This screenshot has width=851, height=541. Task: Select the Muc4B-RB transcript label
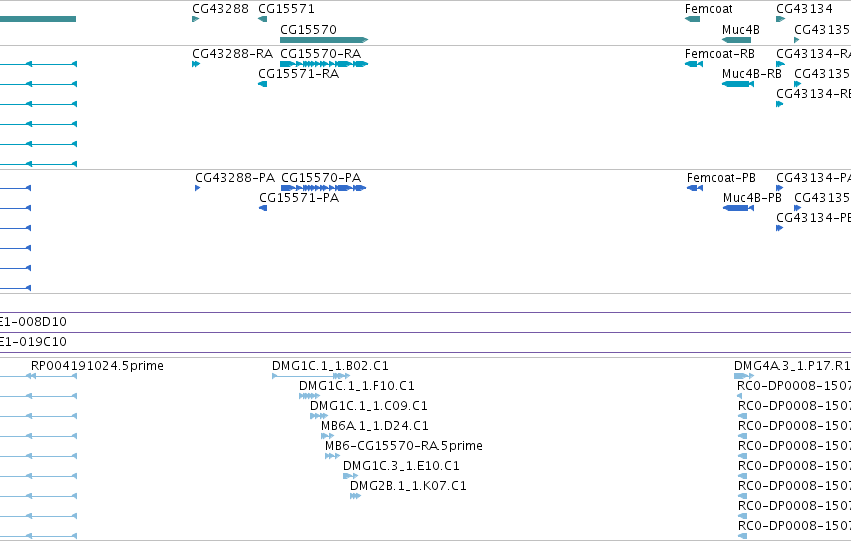point(752,74)
